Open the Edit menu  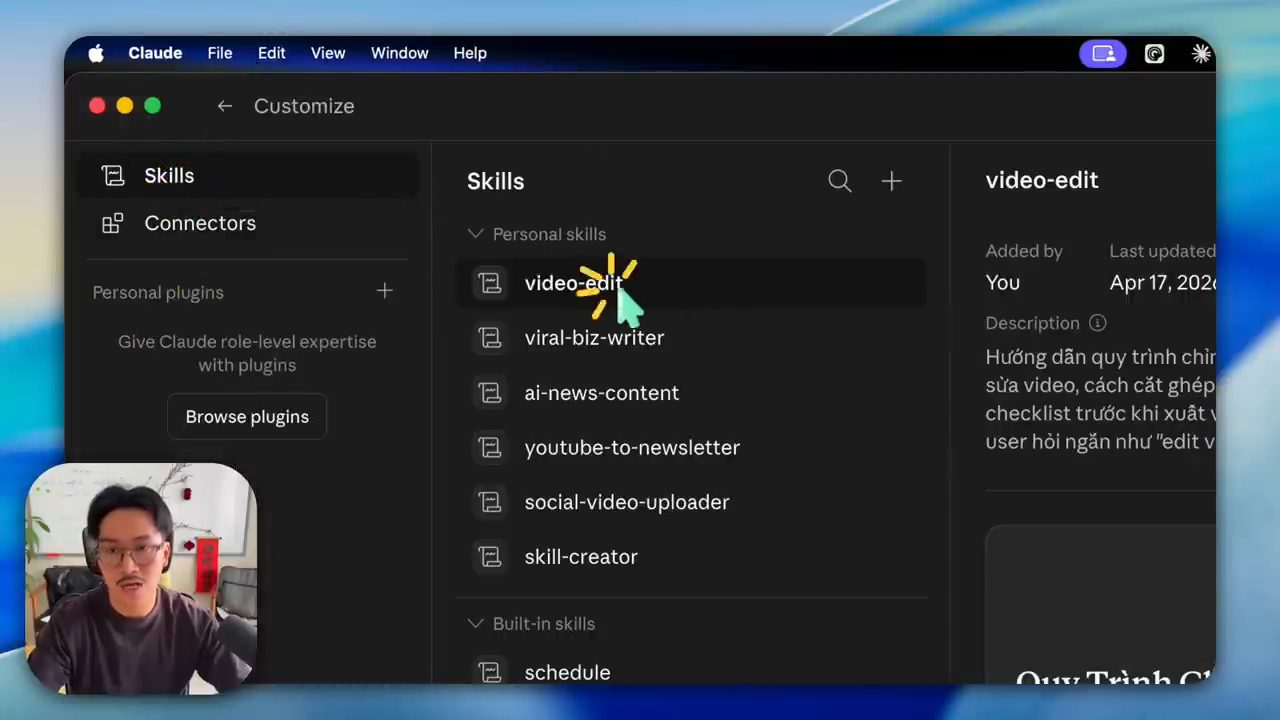272,53
